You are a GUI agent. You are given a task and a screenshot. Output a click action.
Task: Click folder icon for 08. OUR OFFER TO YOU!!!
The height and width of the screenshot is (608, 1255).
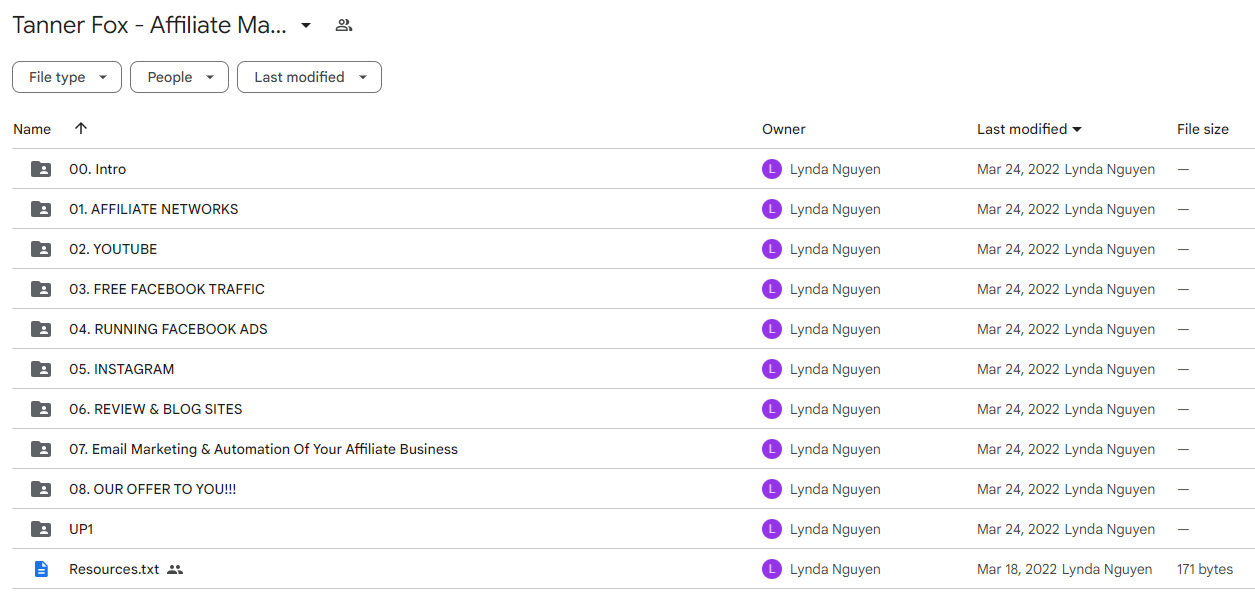click(x=41, y=489)
